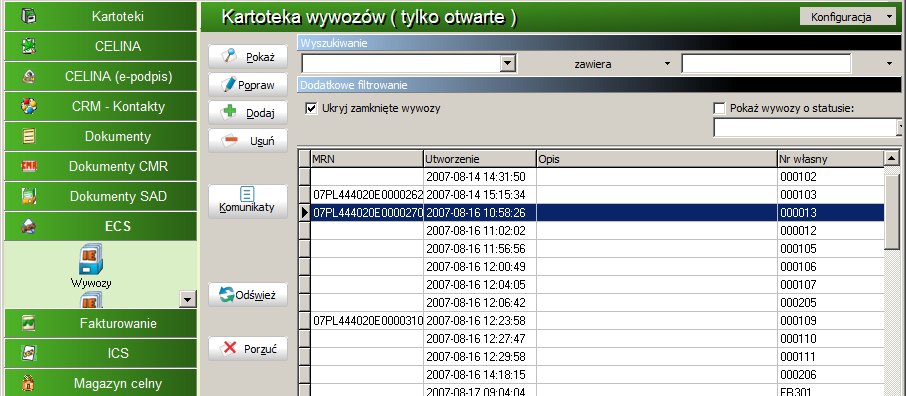Image resolution: width=906 pixels, height=396 pixels.
Task: Open the Kartoteki menu section
Action: pos(101,16)
